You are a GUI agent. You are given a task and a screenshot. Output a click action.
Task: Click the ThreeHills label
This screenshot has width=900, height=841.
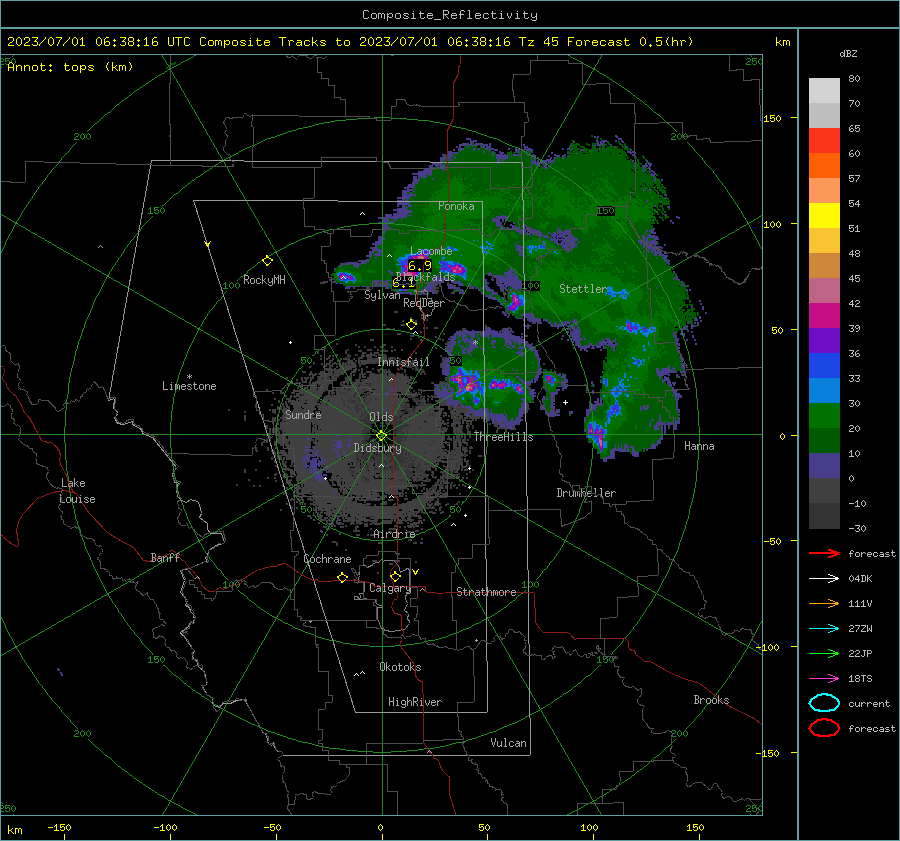click(503, 437)
